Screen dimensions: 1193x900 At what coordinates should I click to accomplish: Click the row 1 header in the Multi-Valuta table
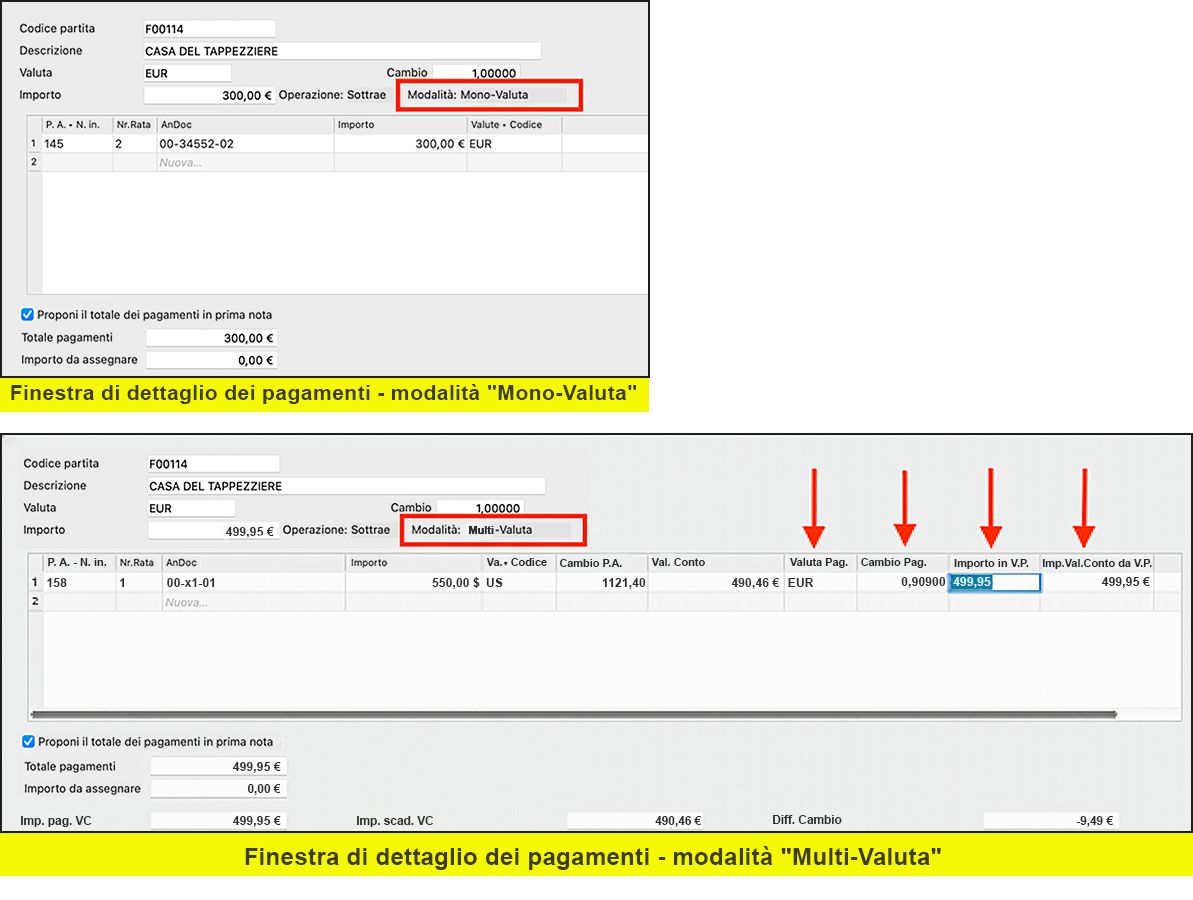35,582
